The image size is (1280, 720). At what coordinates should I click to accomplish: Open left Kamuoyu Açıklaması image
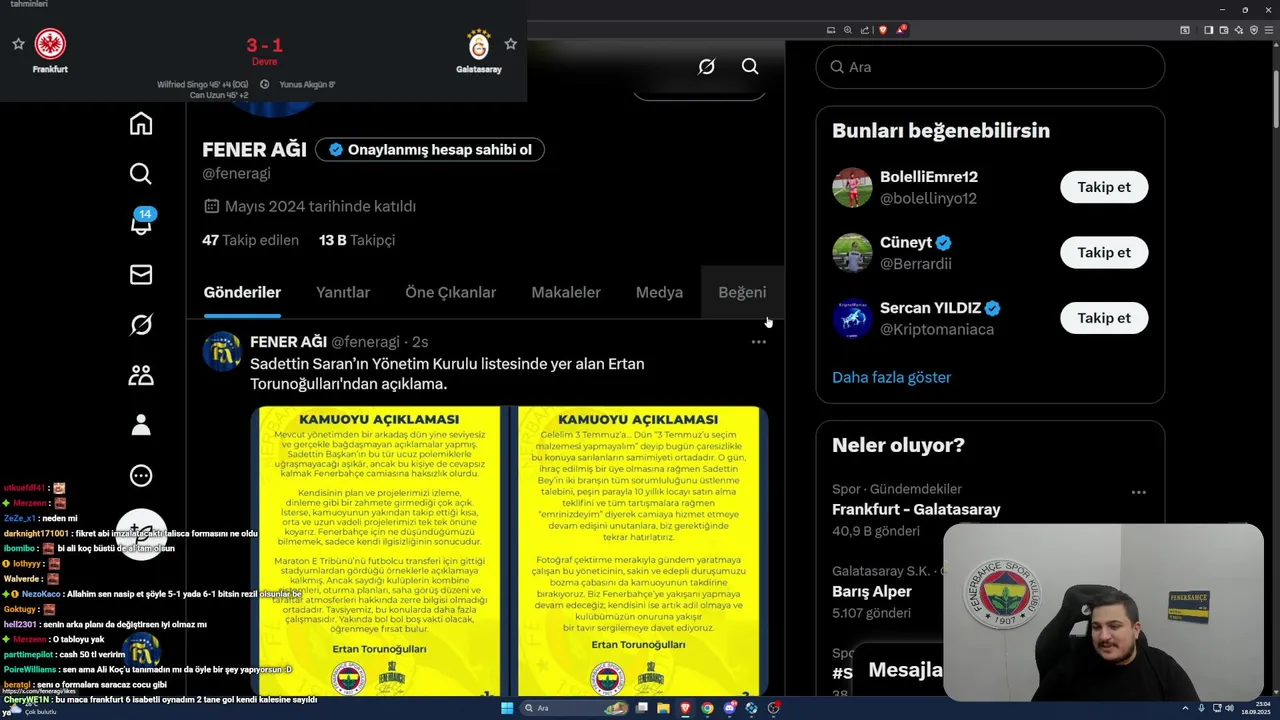[379, 551]
